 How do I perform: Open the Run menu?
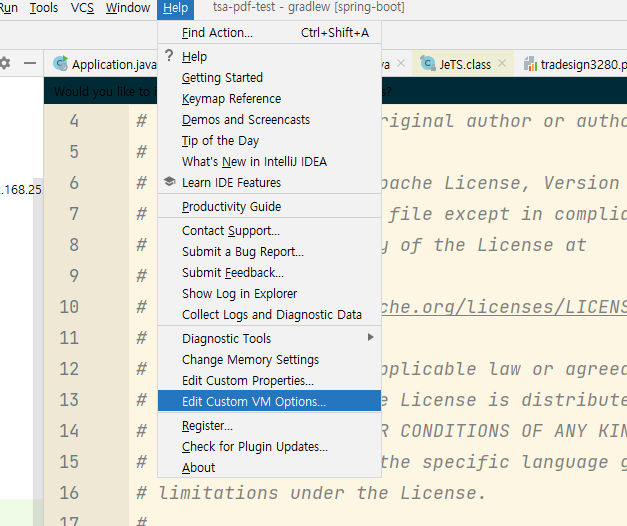(x=8, y=7)
